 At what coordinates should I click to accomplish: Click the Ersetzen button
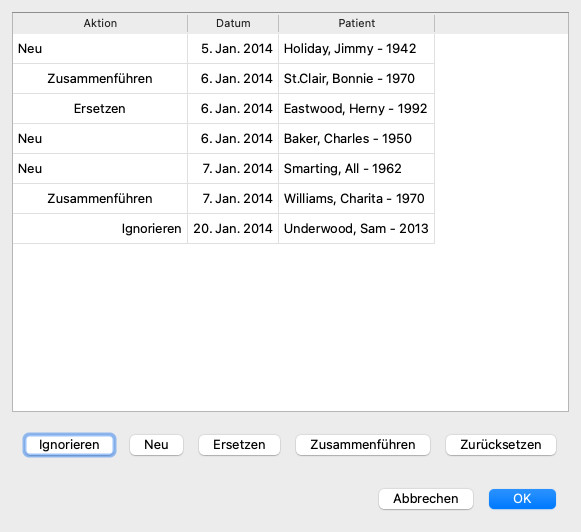(239, 445)
